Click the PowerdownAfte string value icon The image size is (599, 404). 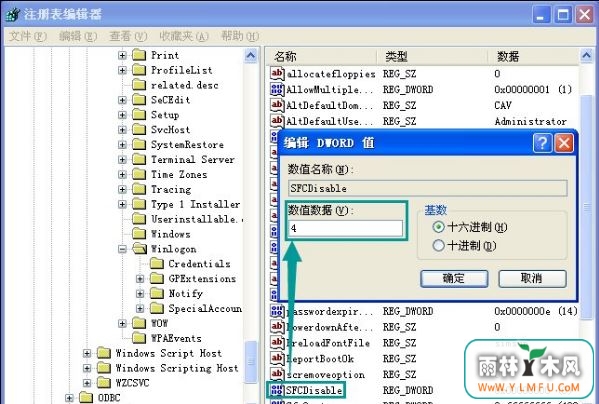277,326
